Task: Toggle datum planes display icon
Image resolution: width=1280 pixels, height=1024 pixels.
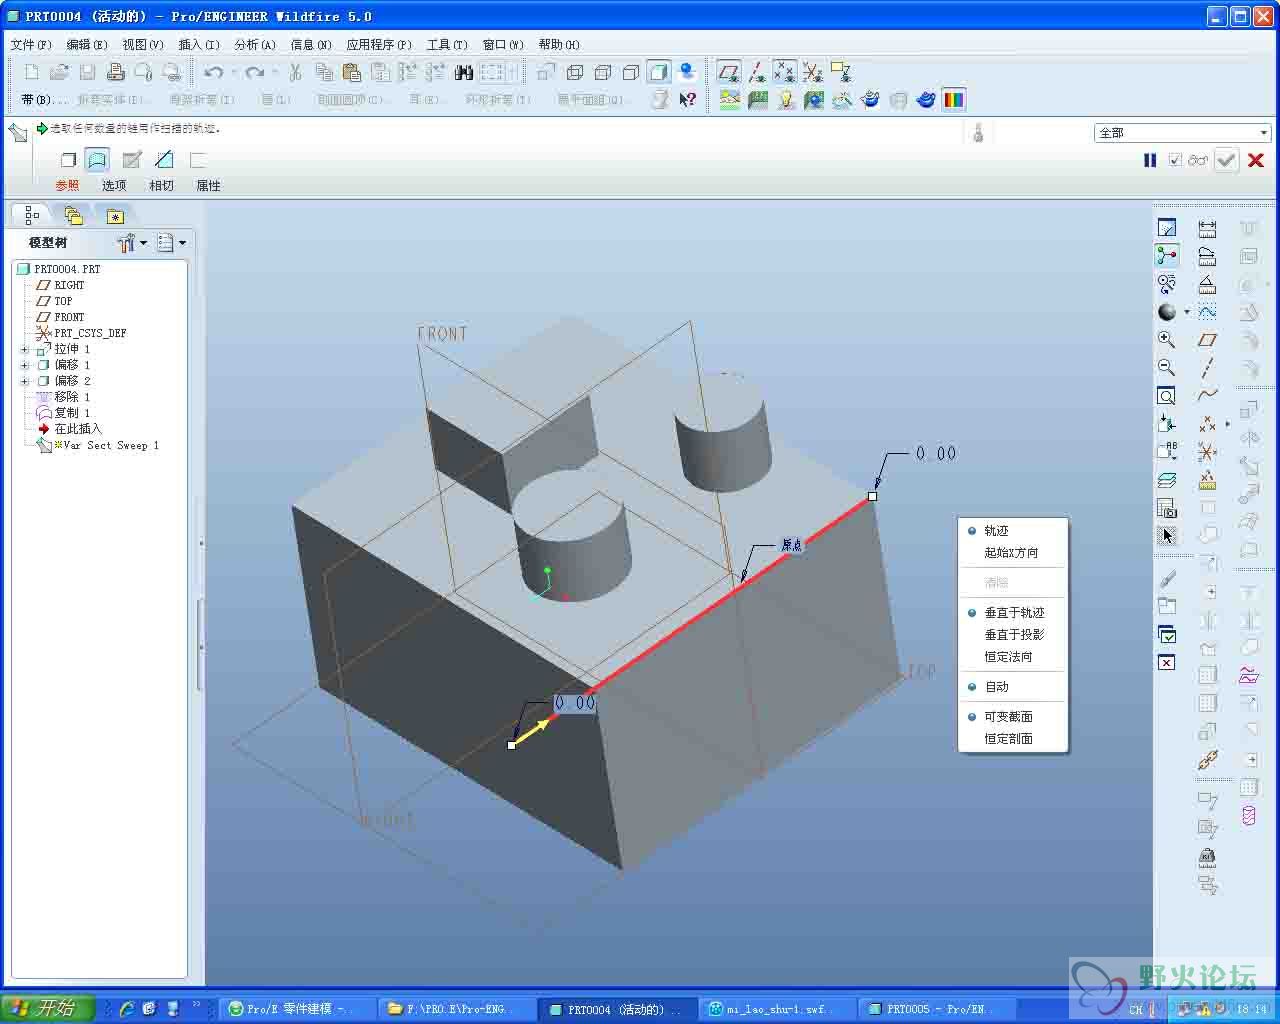Action: (729, 72)
